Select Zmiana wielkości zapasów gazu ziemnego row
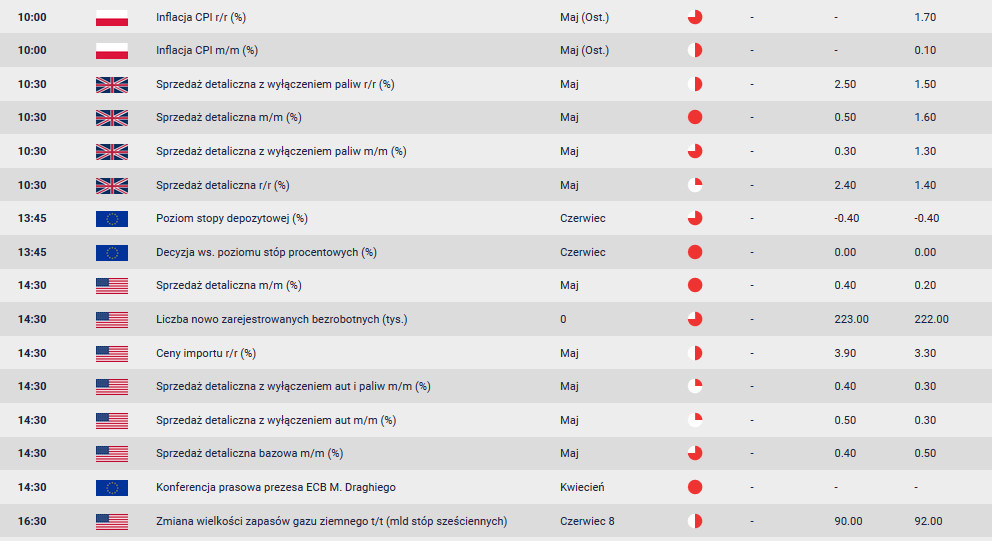Image resolution: width=992 pixels, height=541 pixels. [x=496, y=521]
